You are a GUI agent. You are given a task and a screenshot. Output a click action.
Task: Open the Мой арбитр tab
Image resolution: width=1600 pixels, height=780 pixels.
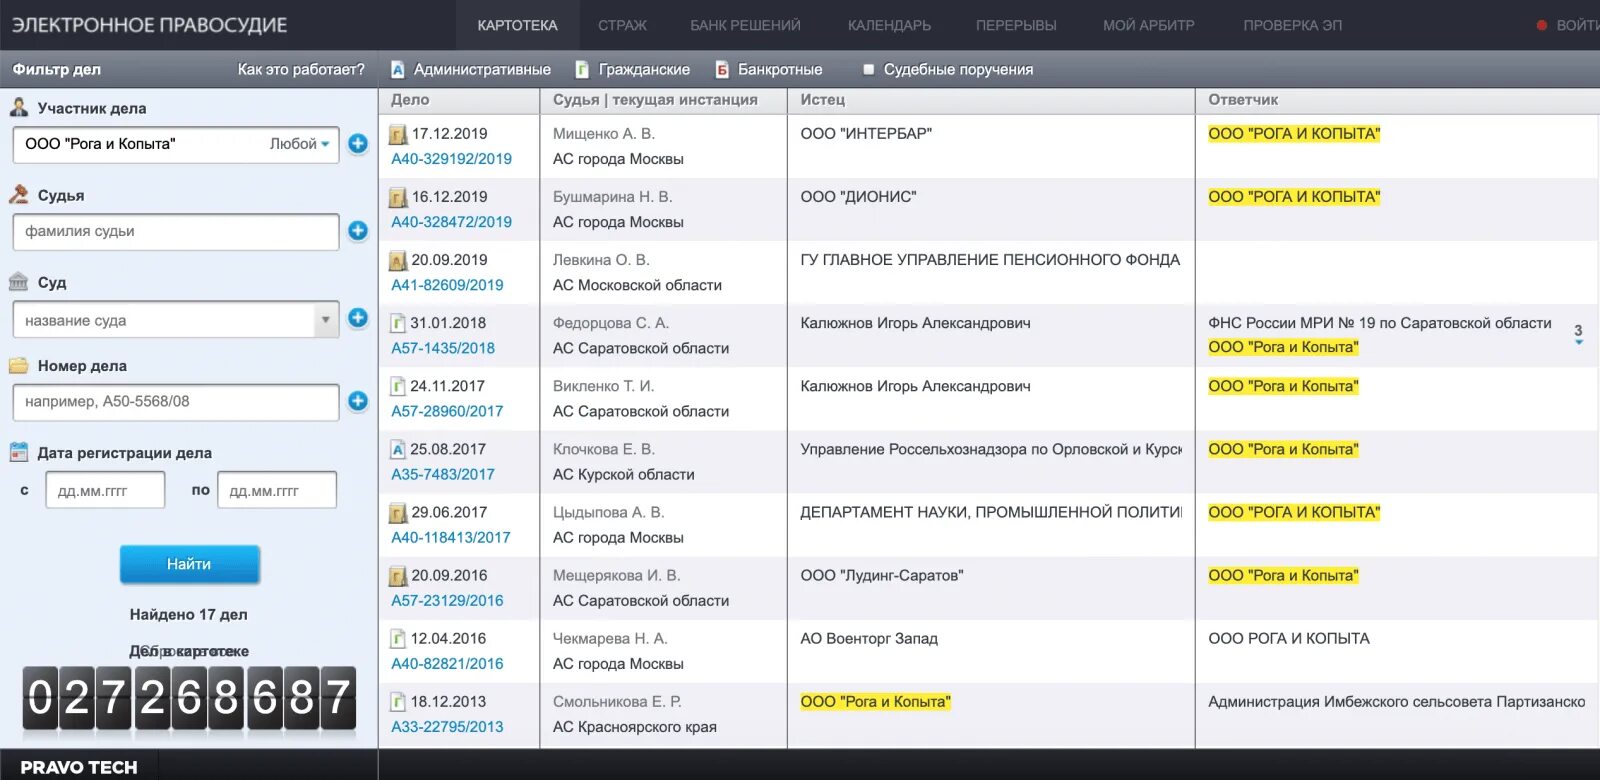click(x=1148, y=25)
